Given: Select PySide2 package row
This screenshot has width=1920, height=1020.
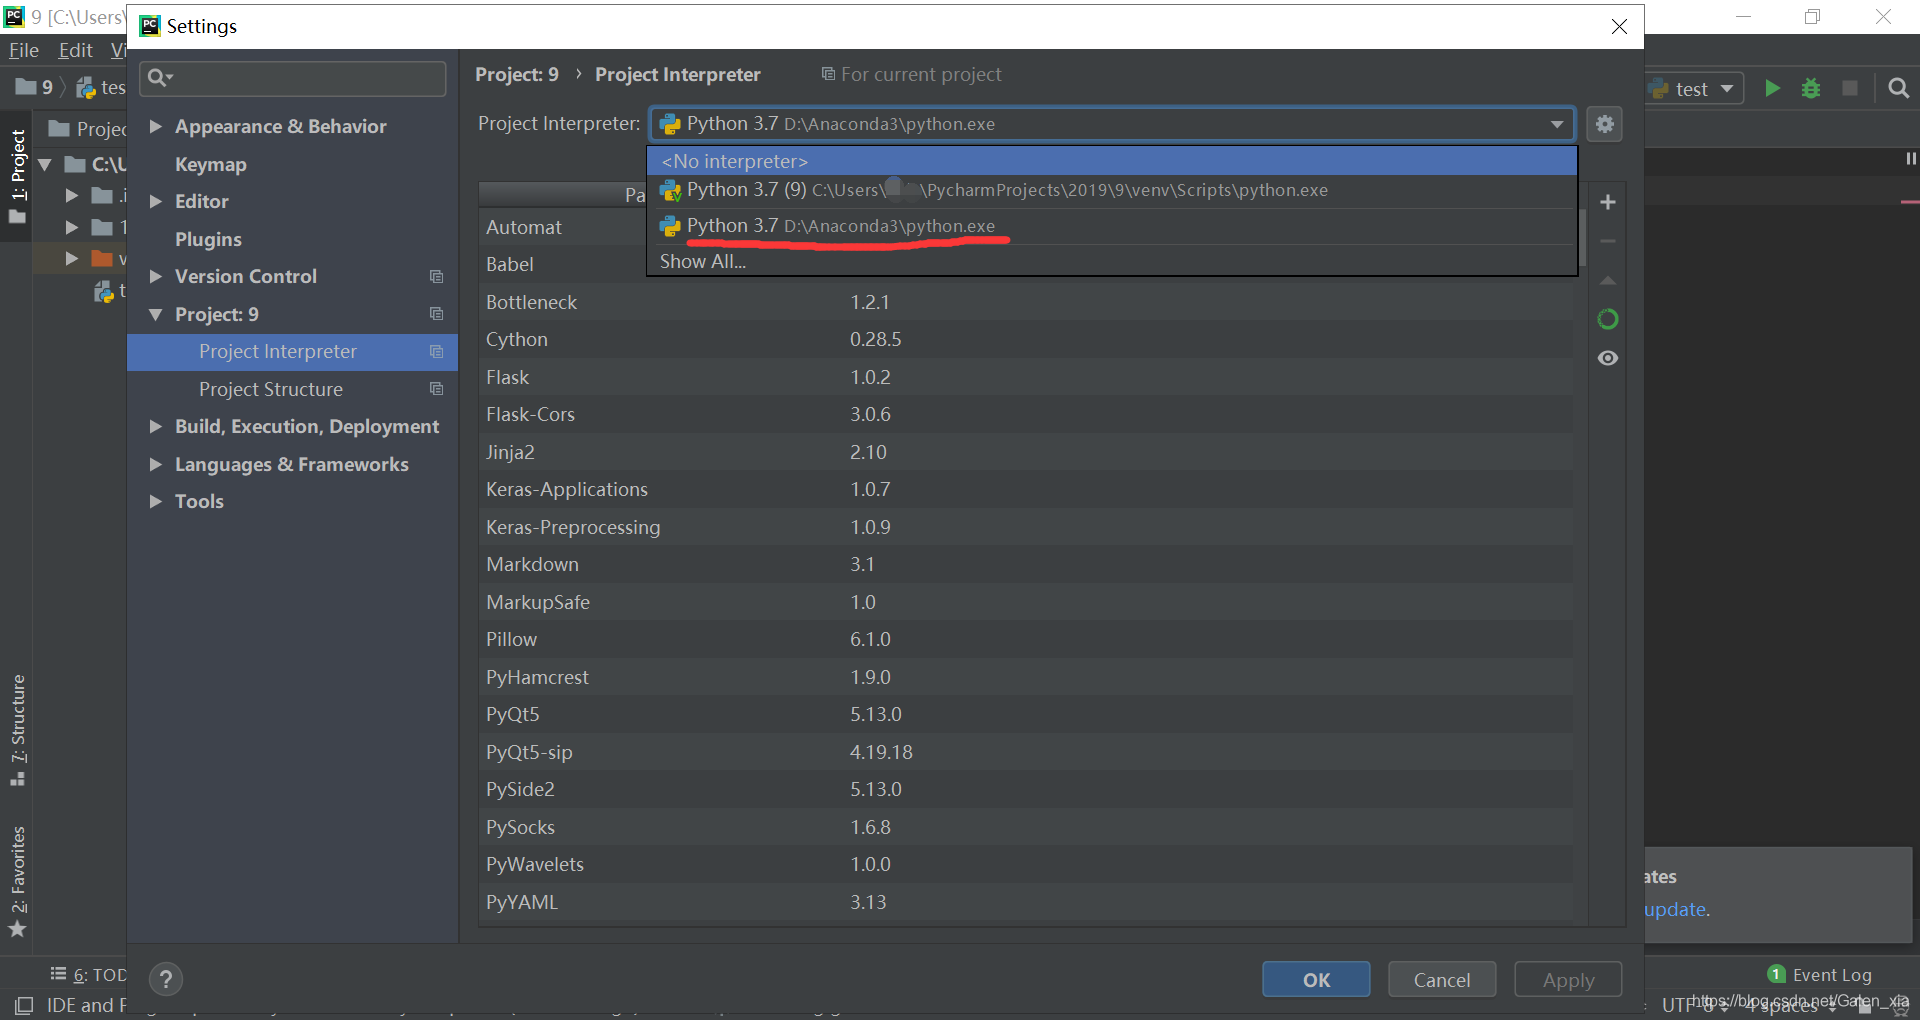Looking at the screenshot, I should [1025, 789].
